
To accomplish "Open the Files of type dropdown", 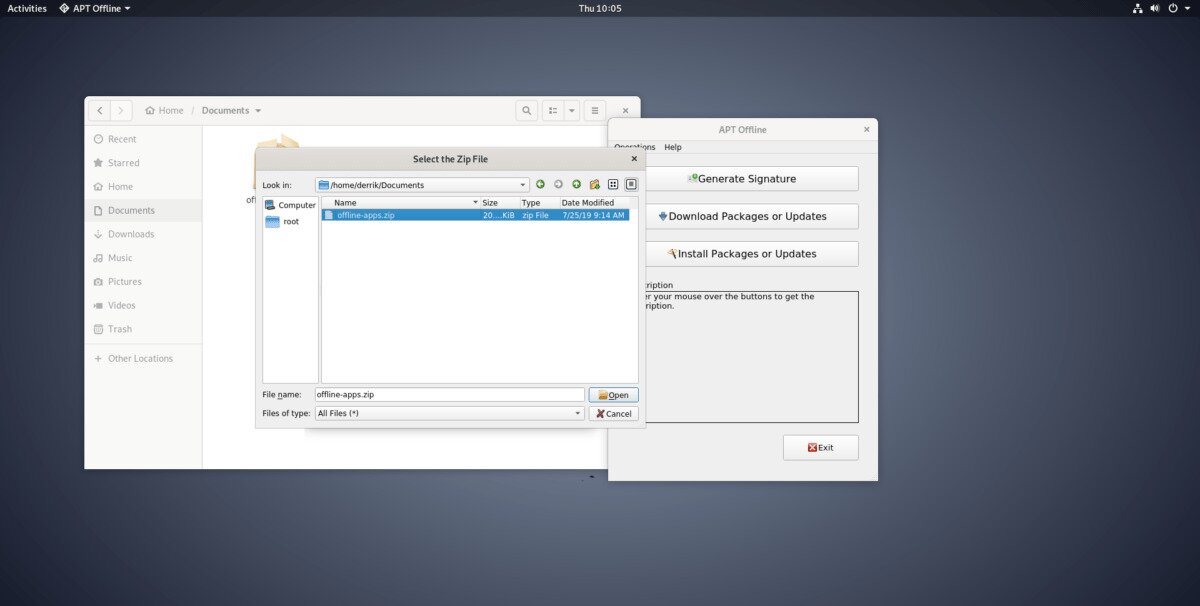I will (x=578, y=413).
